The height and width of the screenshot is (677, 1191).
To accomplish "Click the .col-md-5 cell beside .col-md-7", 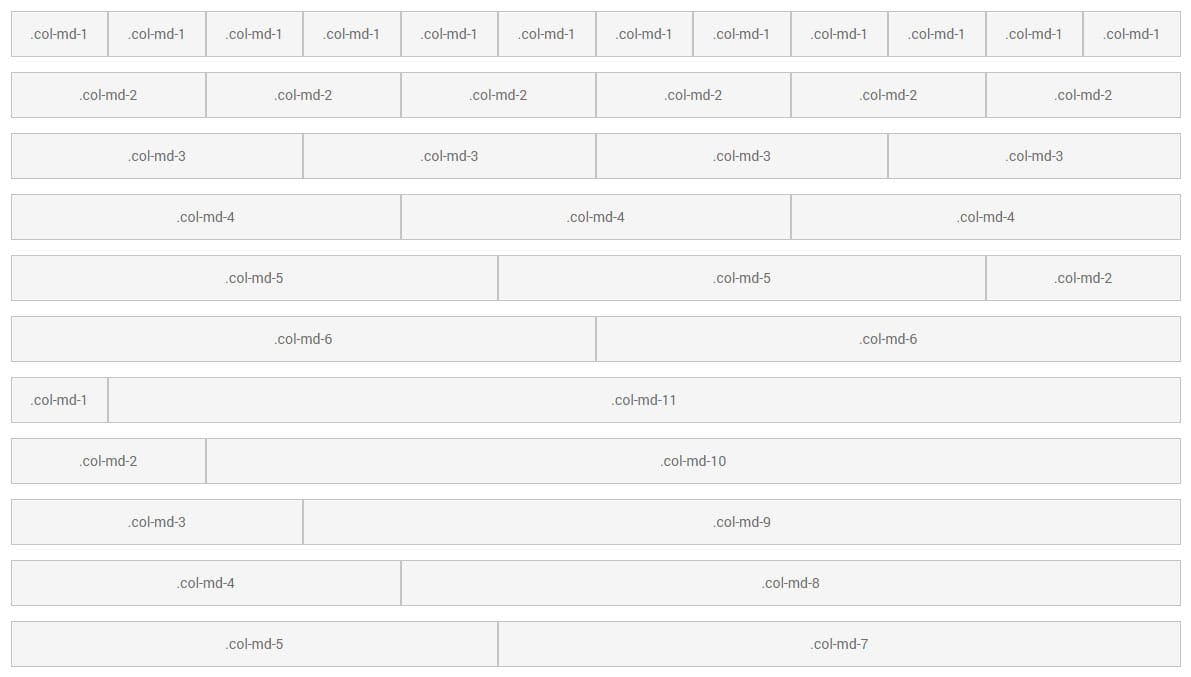I will pos(254,644).
